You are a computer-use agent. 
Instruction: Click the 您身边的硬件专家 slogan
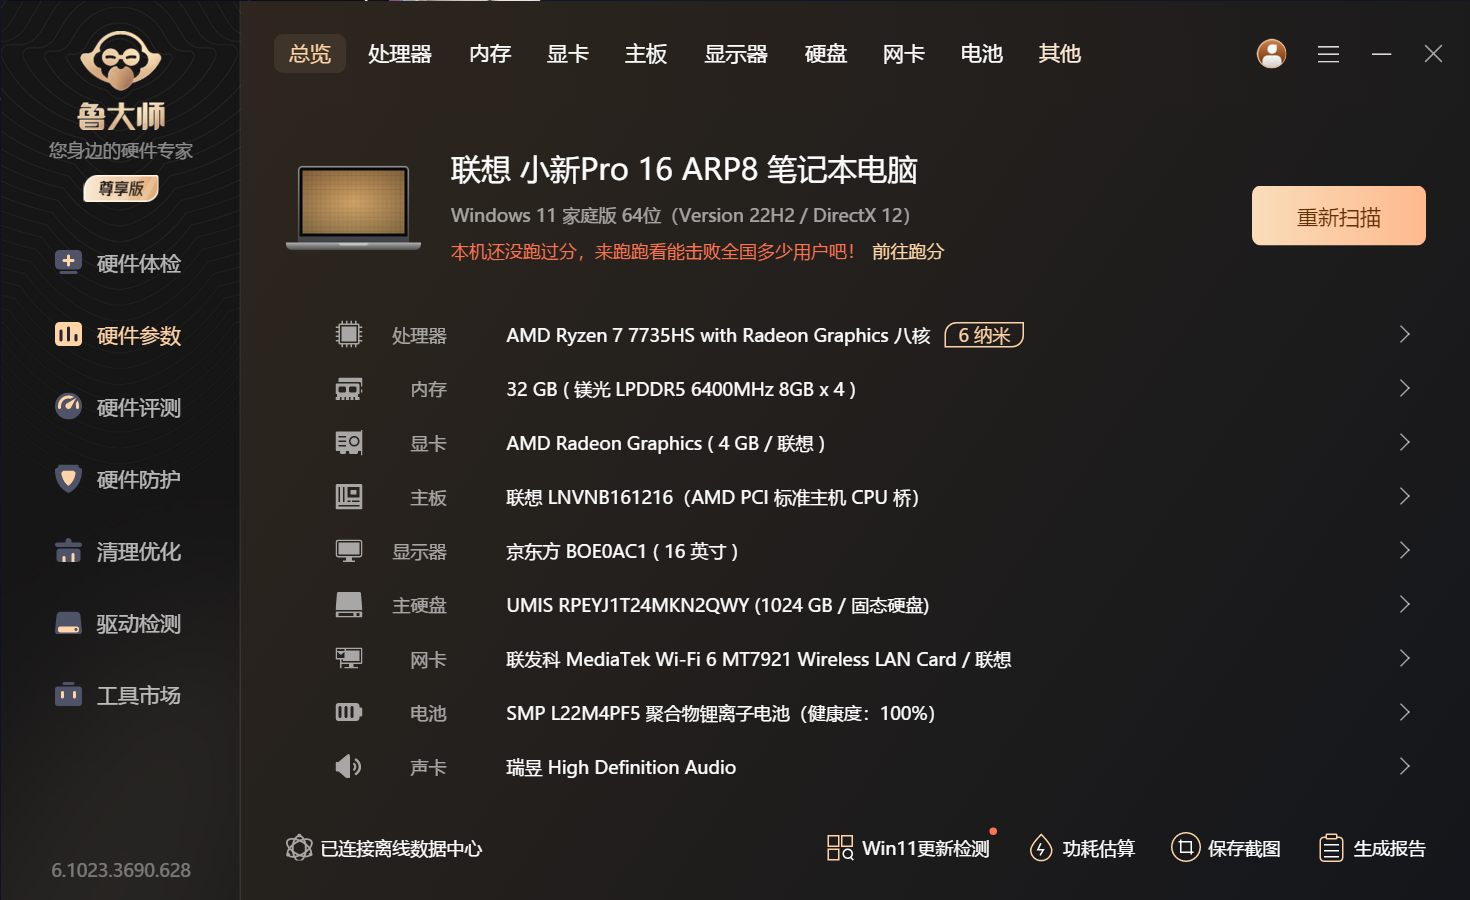(x=121, y=151)
